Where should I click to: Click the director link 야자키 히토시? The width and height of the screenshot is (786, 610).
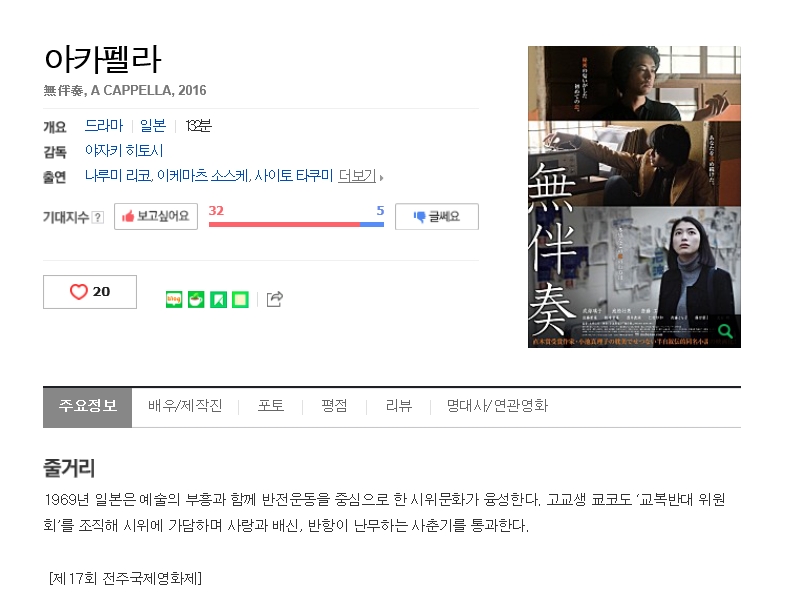[124, 150]
